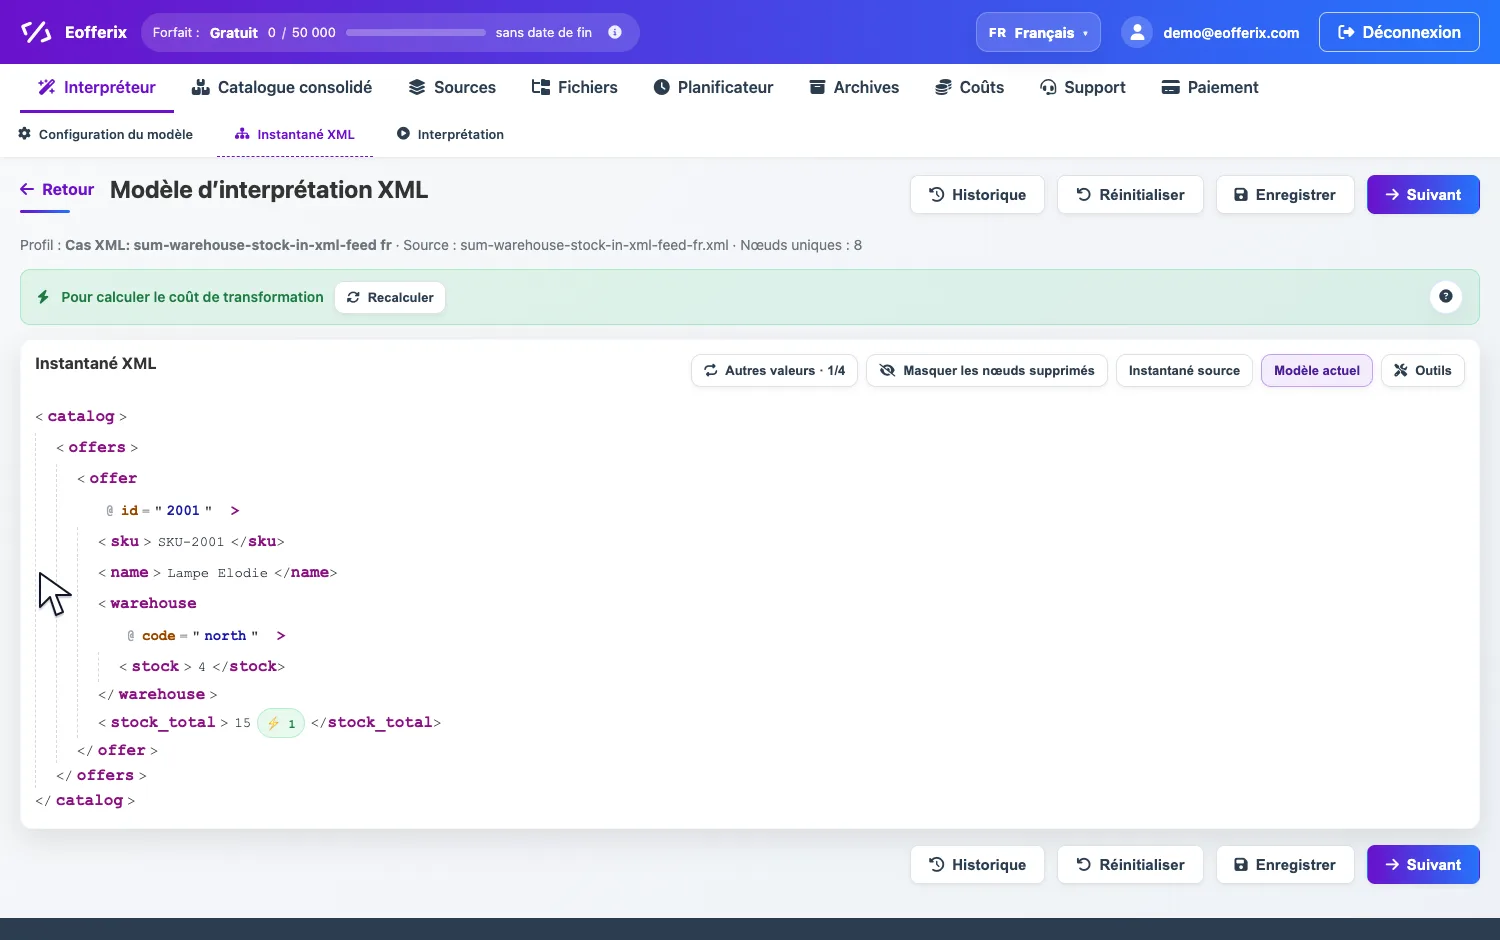1500x940 pixels.
Task: Click the top Enregistrer button
Action: click(1285, 195)
